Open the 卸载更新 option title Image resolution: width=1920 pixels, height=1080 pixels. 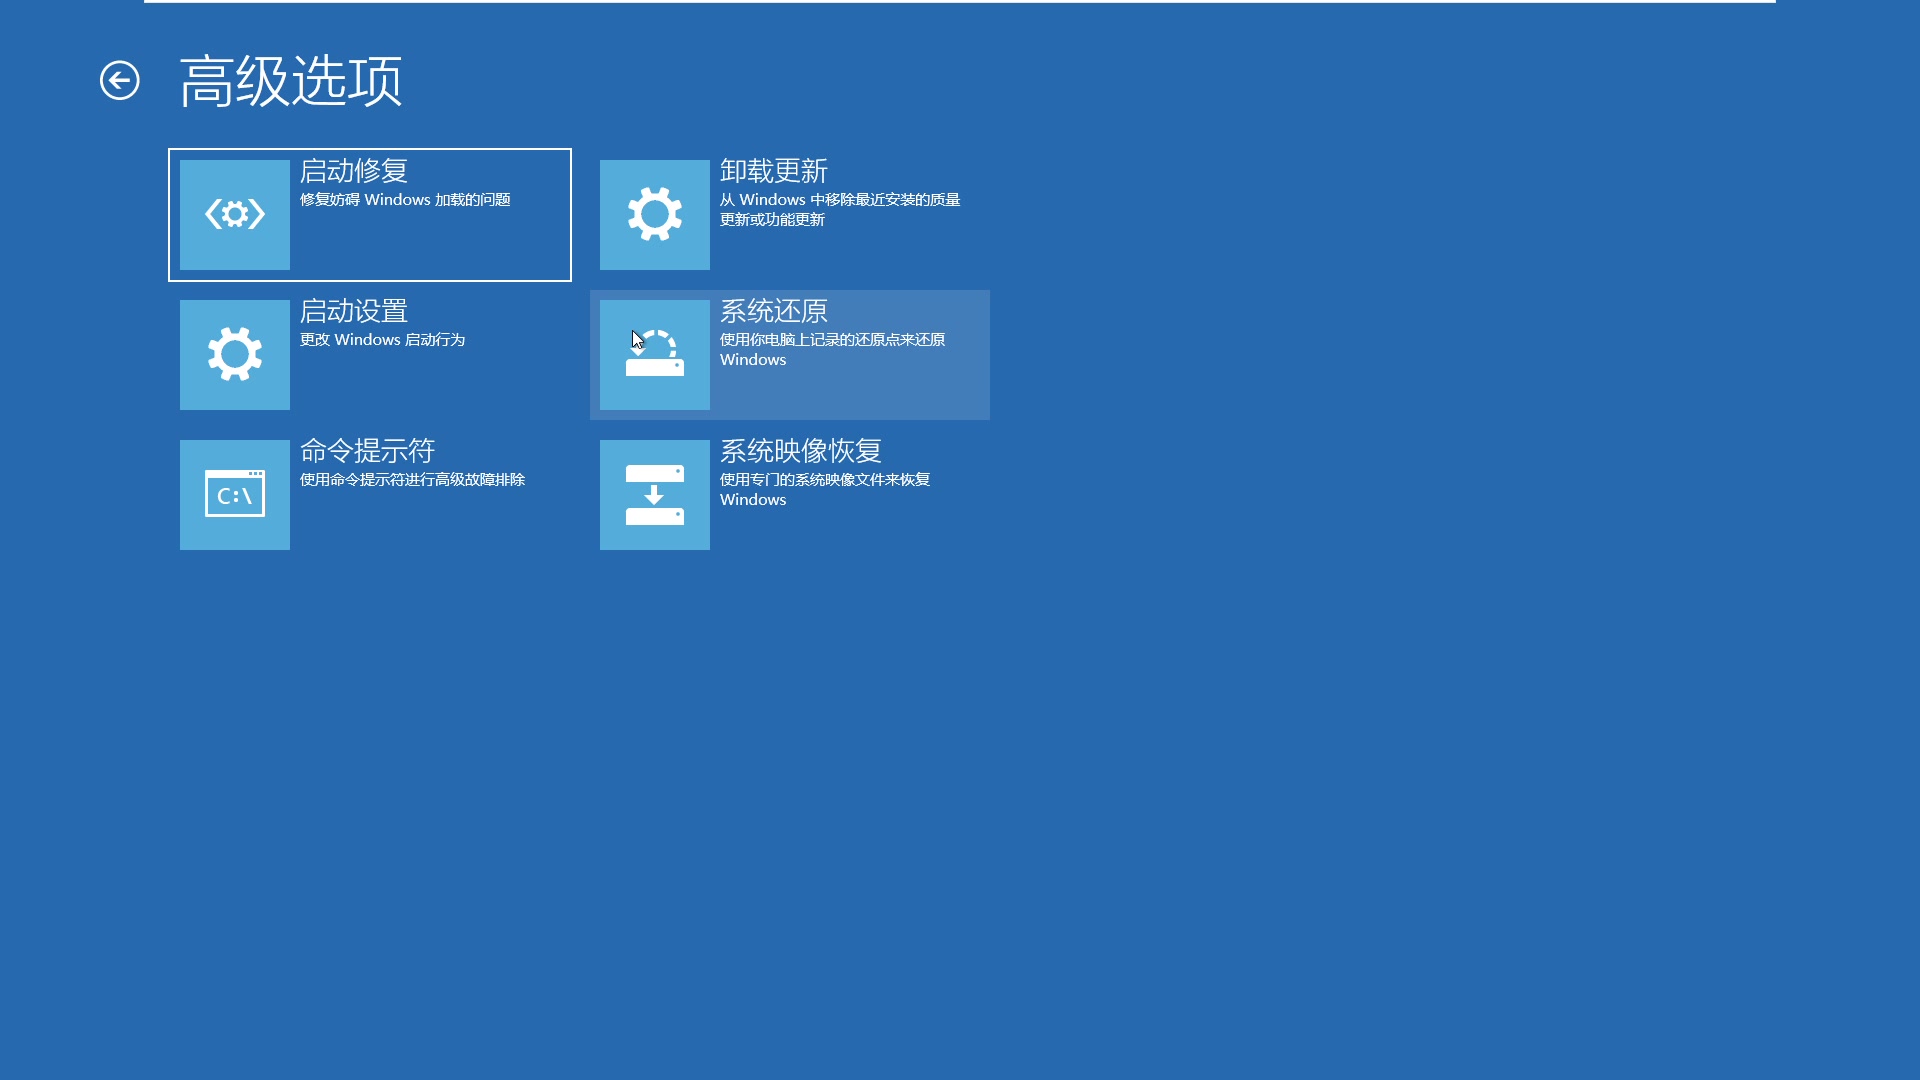click(774, 171)
